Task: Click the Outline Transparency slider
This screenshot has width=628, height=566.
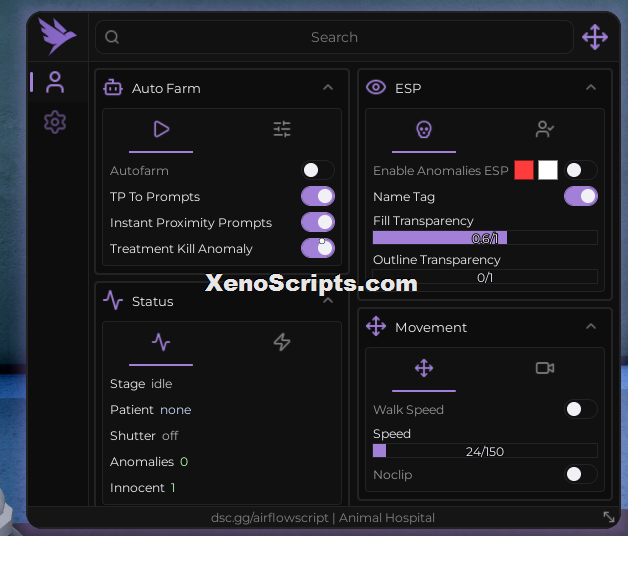Action: (x=485, y=277)
